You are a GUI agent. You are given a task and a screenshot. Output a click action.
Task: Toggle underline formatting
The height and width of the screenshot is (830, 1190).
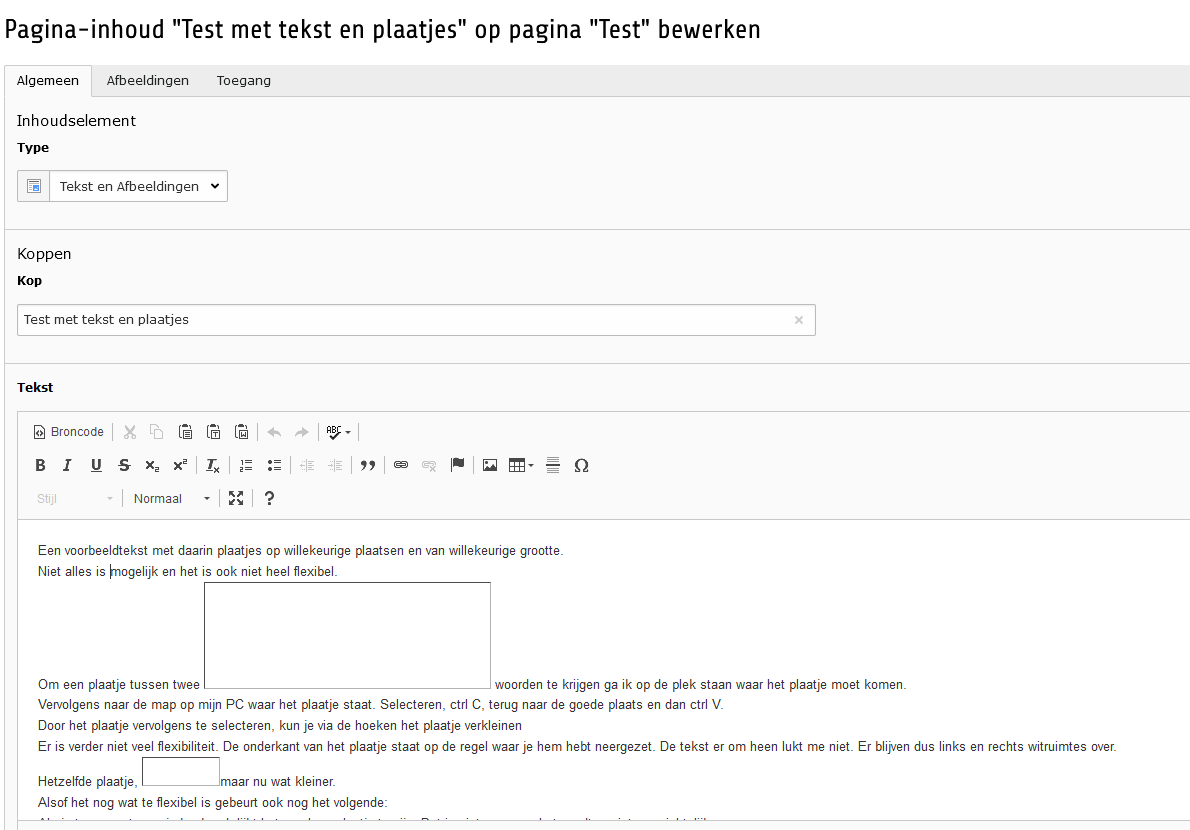pos(96,465)
